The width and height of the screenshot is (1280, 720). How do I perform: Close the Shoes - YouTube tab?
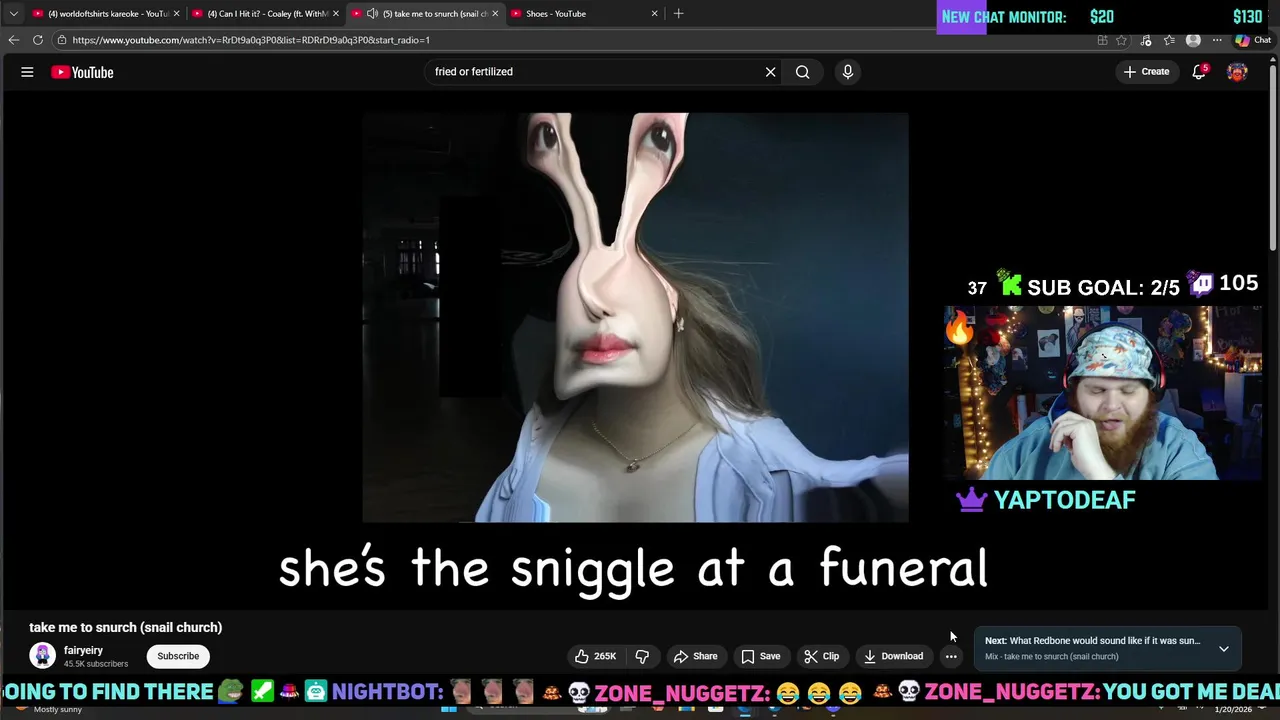[x=655, y=14]
